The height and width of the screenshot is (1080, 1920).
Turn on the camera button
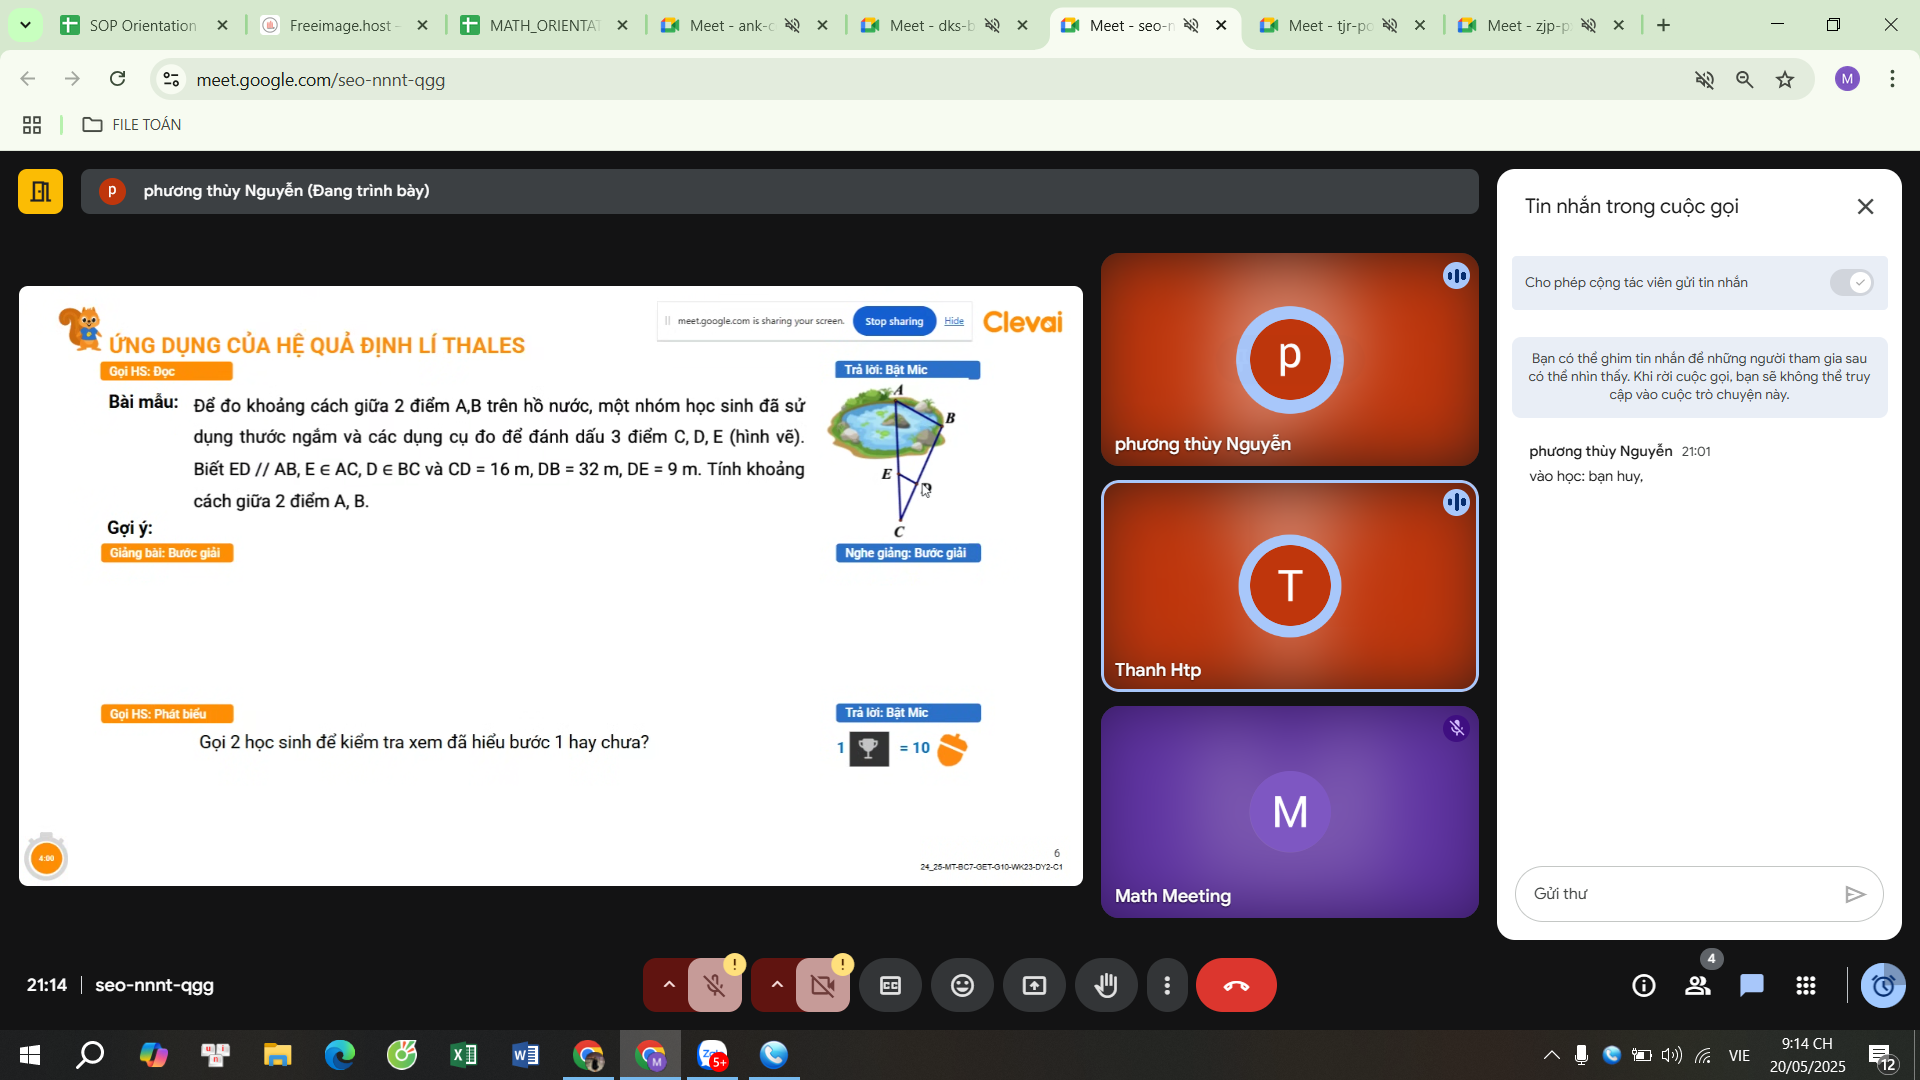822,986
